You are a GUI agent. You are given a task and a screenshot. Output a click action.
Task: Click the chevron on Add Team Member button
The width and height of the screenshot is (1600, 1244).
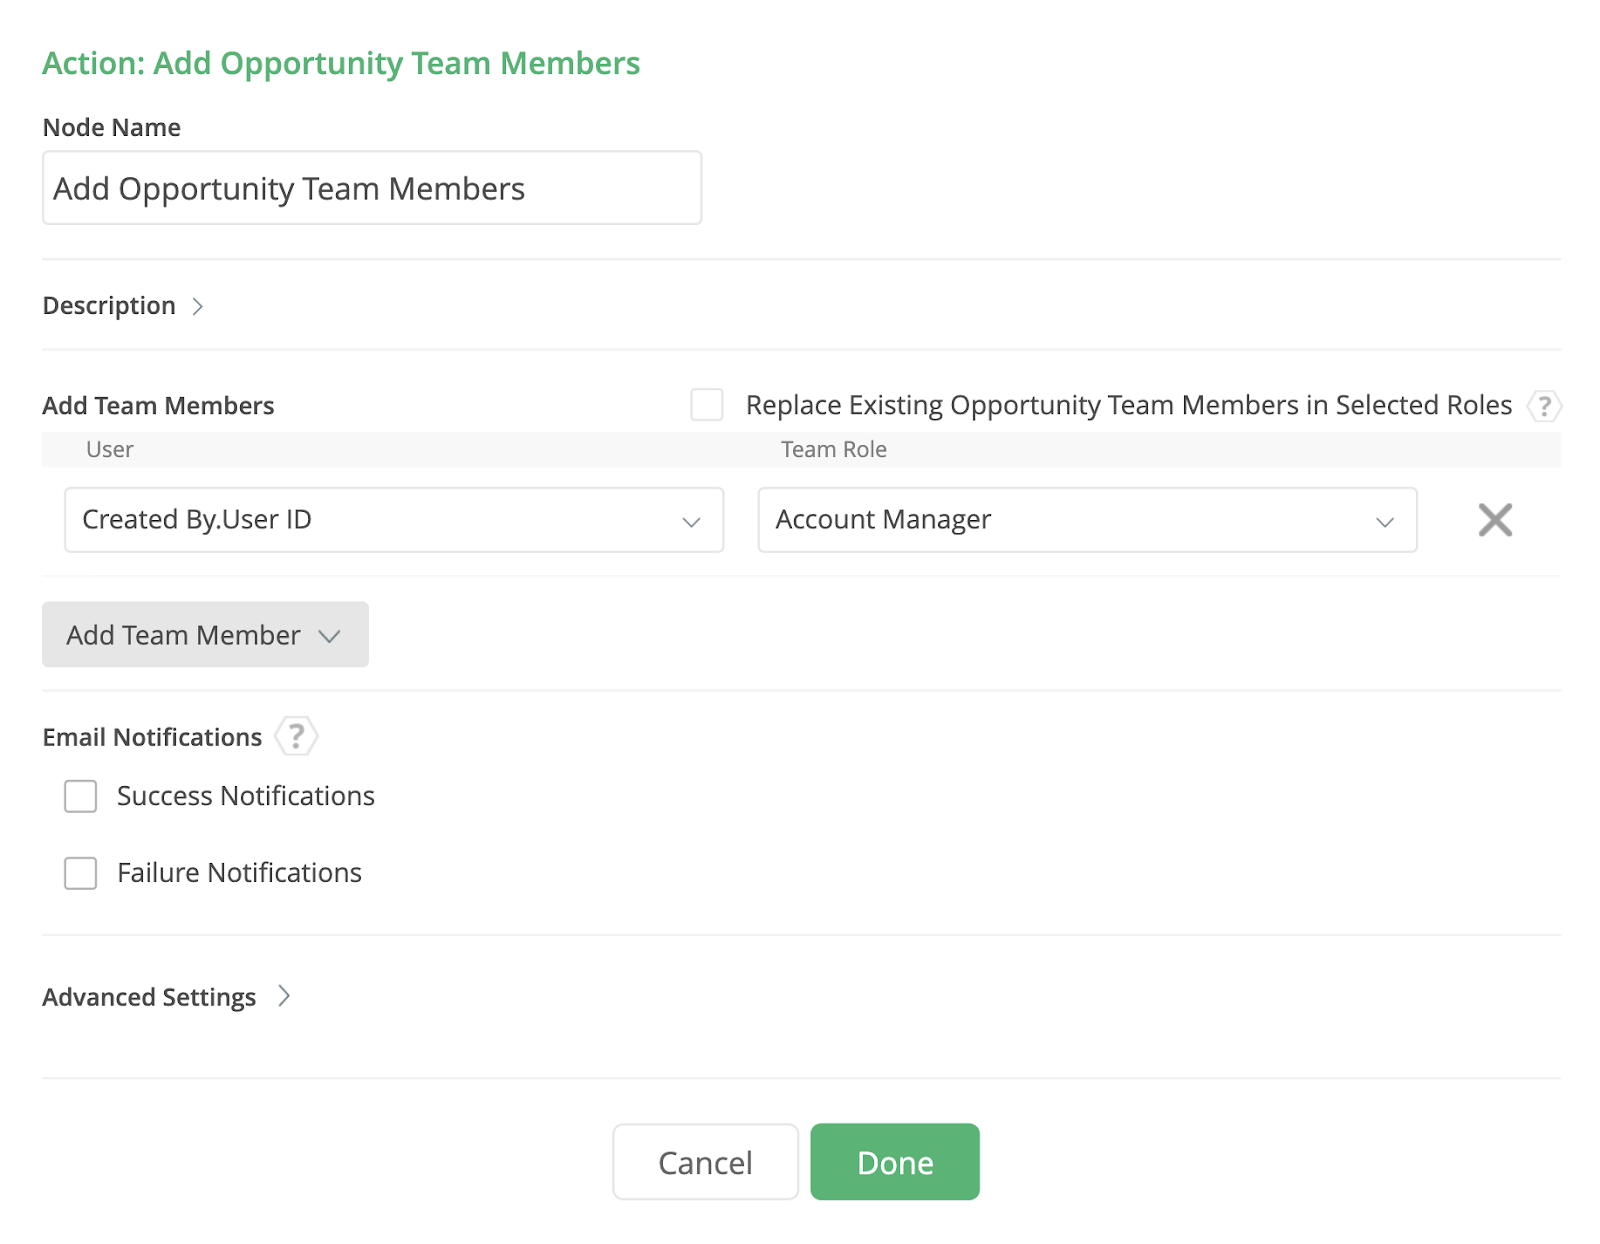pos(330,636)
